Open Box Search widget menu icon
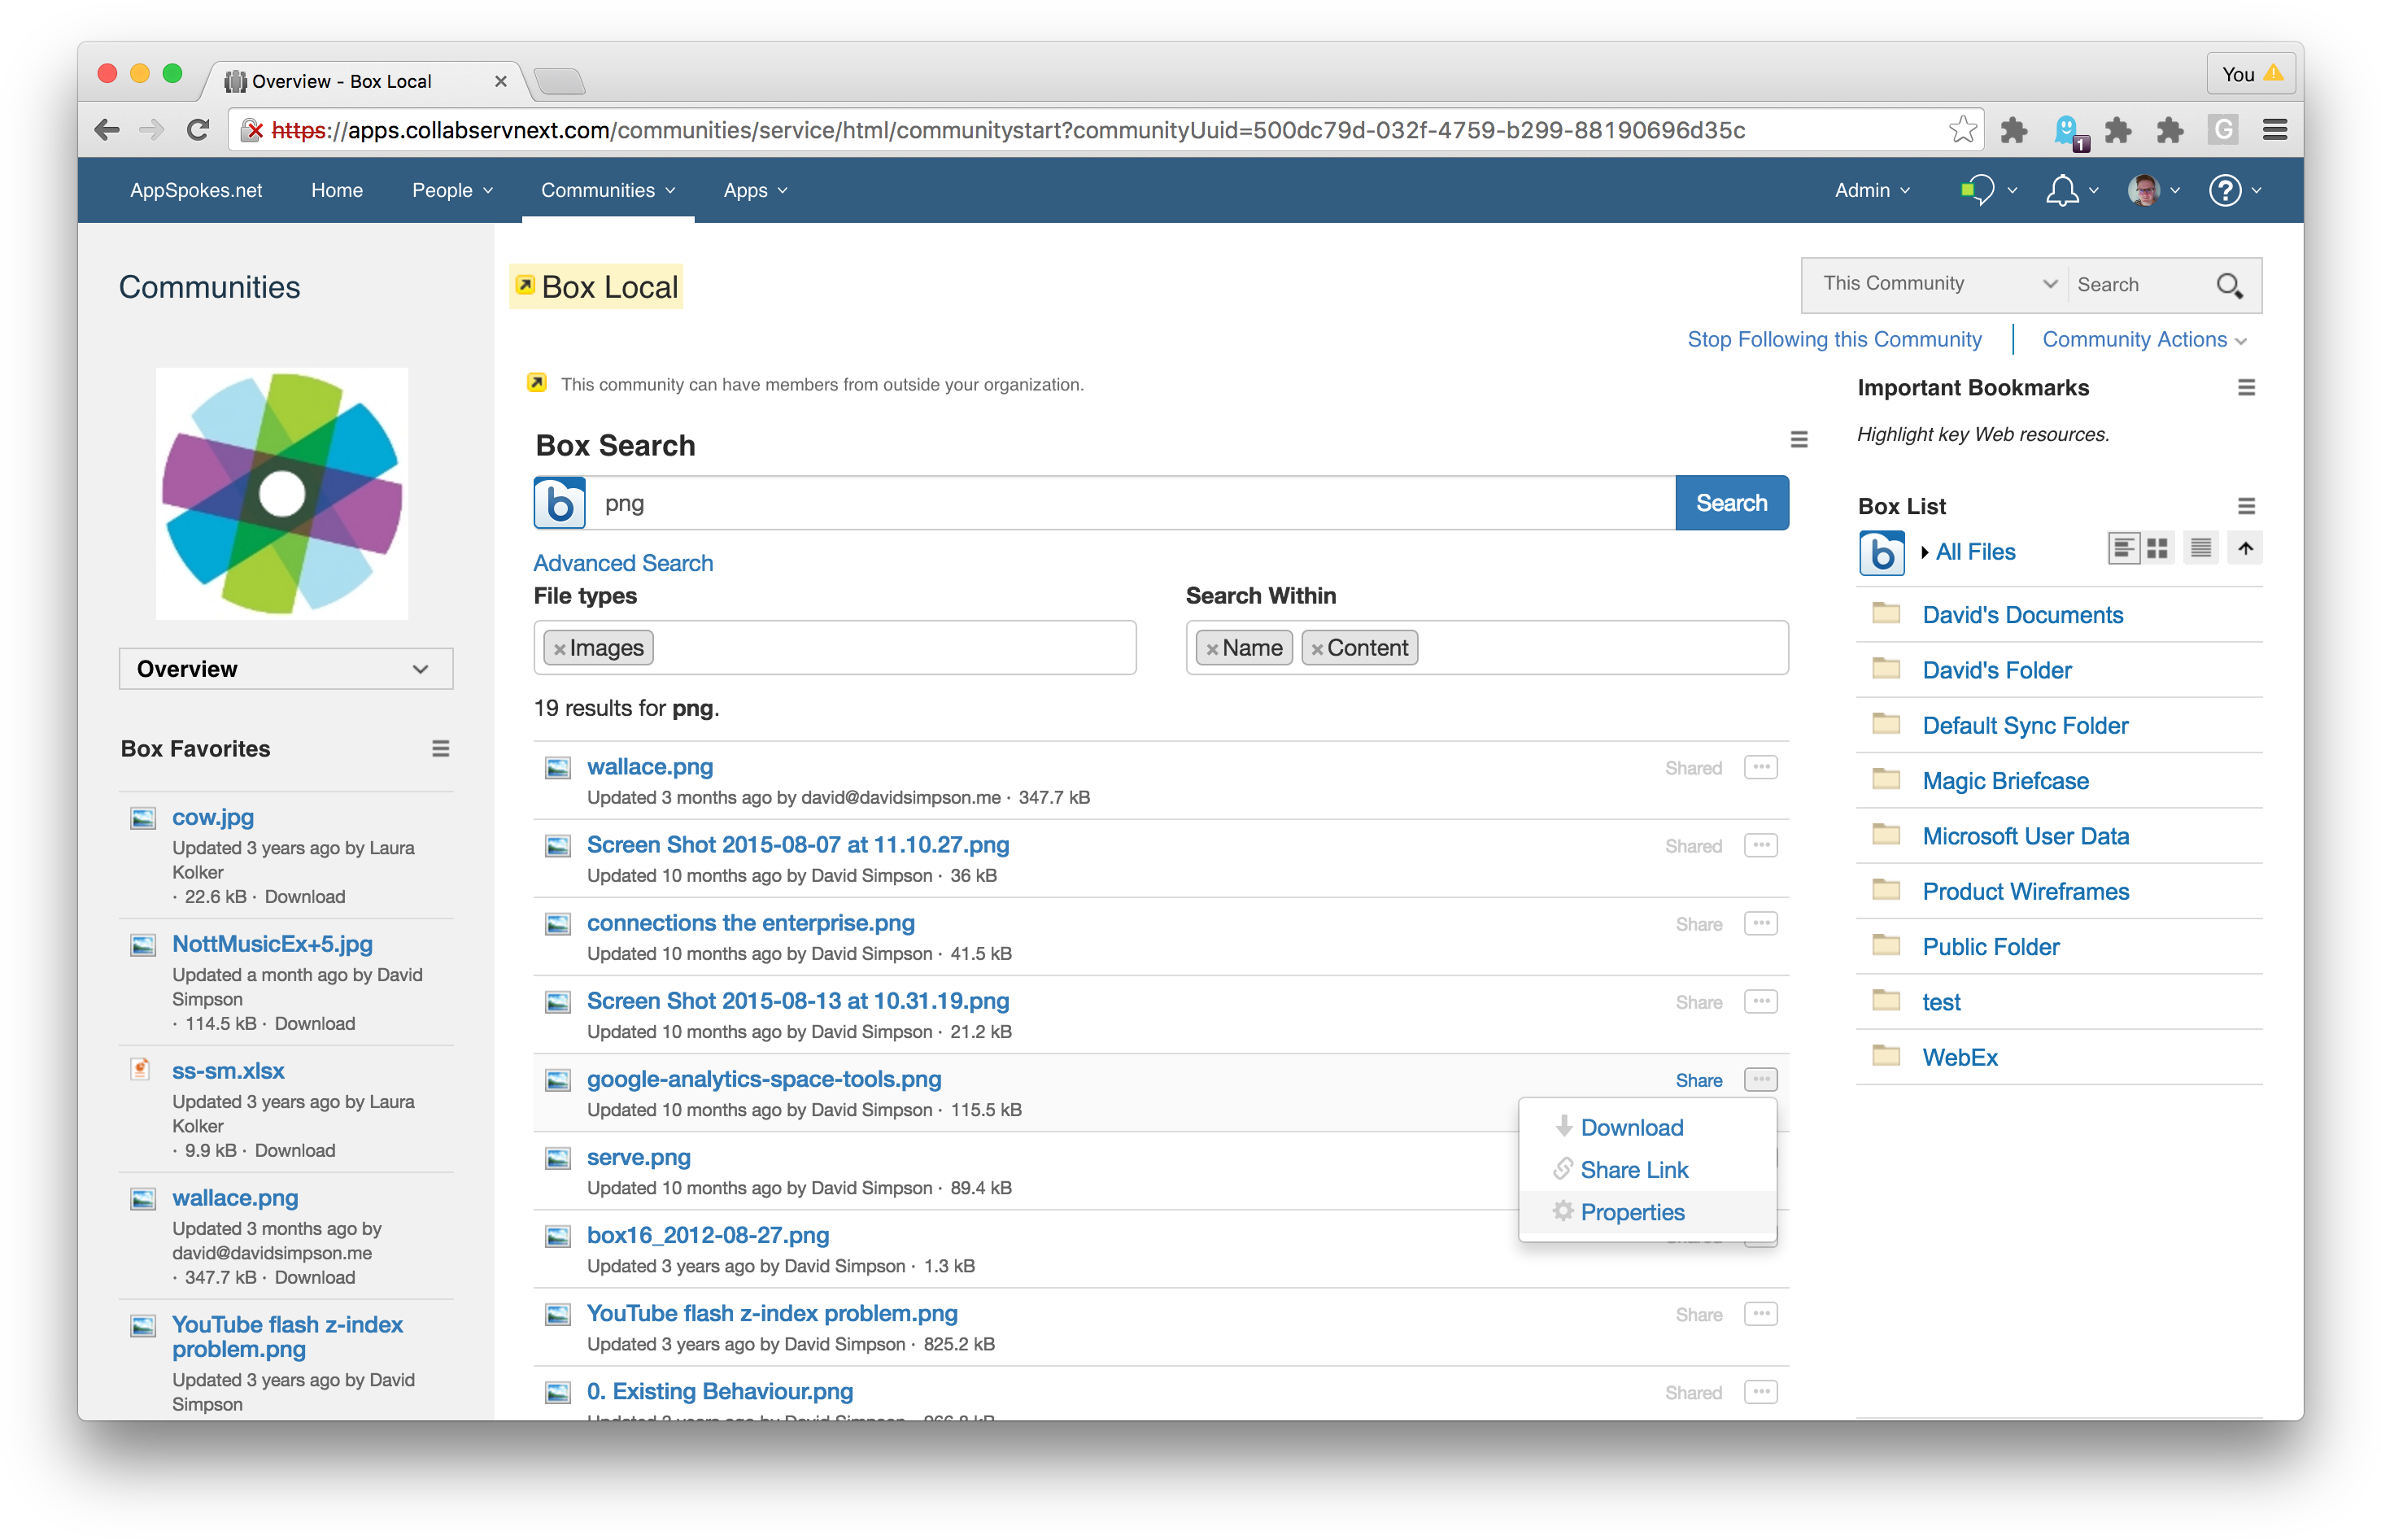The width and height of the screenshot is (2381, 1540). (1799, 440)
